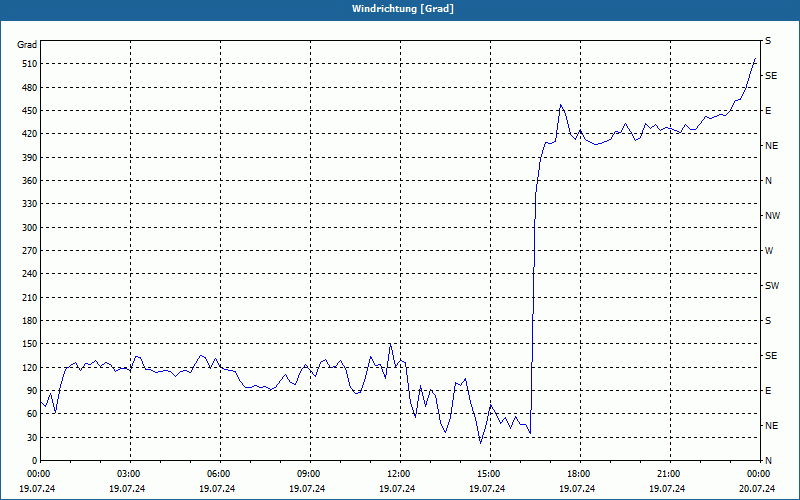This screenshot has width=800, height=500.
Task: Click the 240 y-axis value
Action: (x=30, y=274)
